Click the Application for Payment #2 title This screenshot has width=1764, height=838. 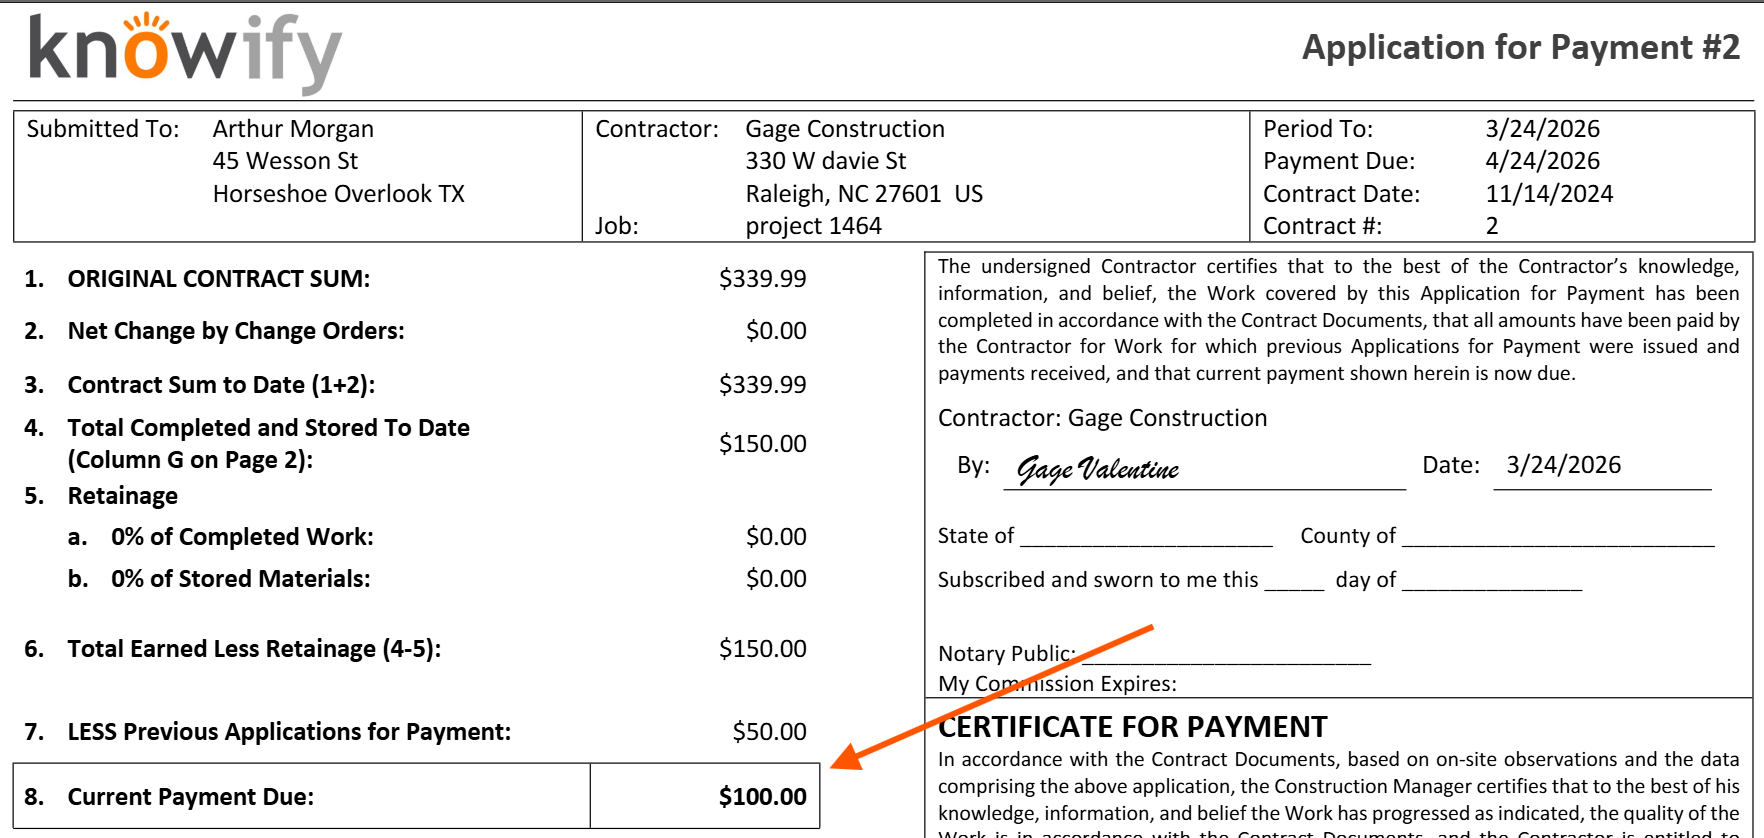coord(1520,48)
